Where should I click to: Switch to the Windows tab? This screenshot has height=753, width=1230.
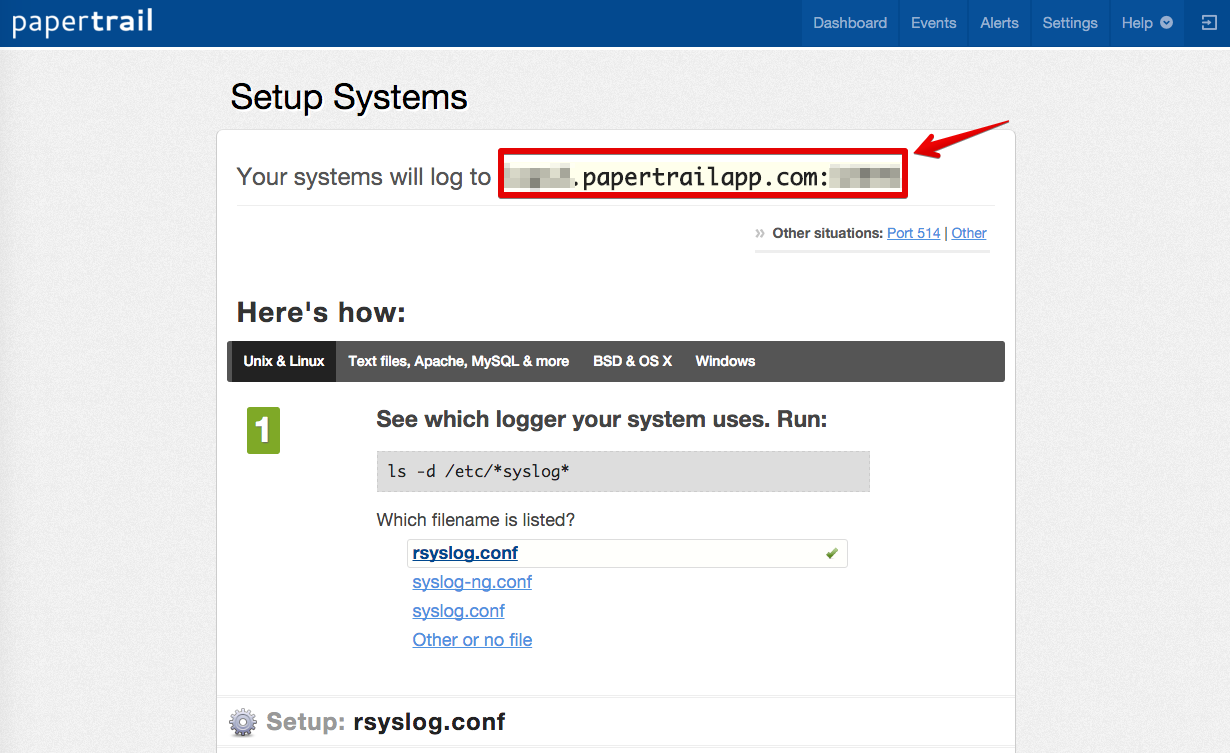pyautogui.click(x=725, y=361)
